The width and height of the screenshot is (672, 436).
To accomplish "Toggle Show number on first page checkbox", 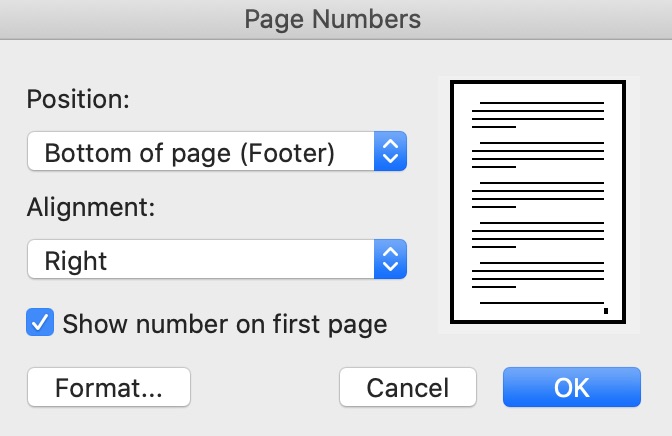I will click(41, 323).
